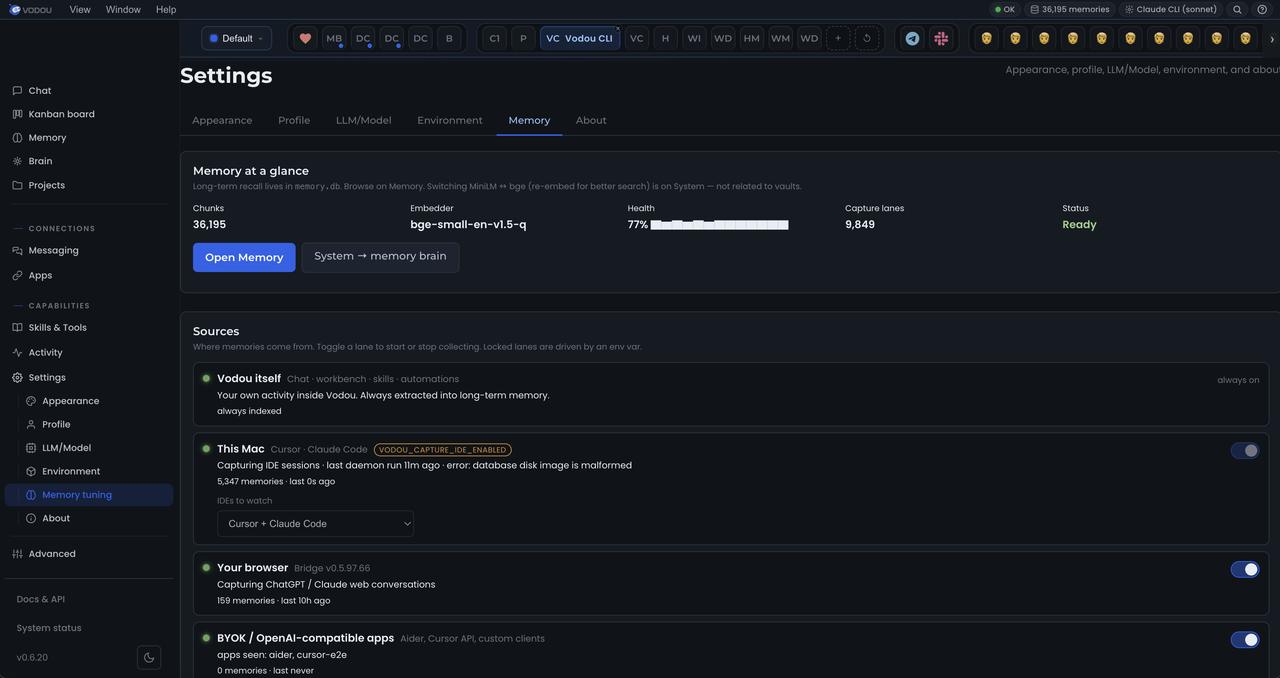
Task: Open Environment sub-item in the sidebar
Action: tap(70, 472)
